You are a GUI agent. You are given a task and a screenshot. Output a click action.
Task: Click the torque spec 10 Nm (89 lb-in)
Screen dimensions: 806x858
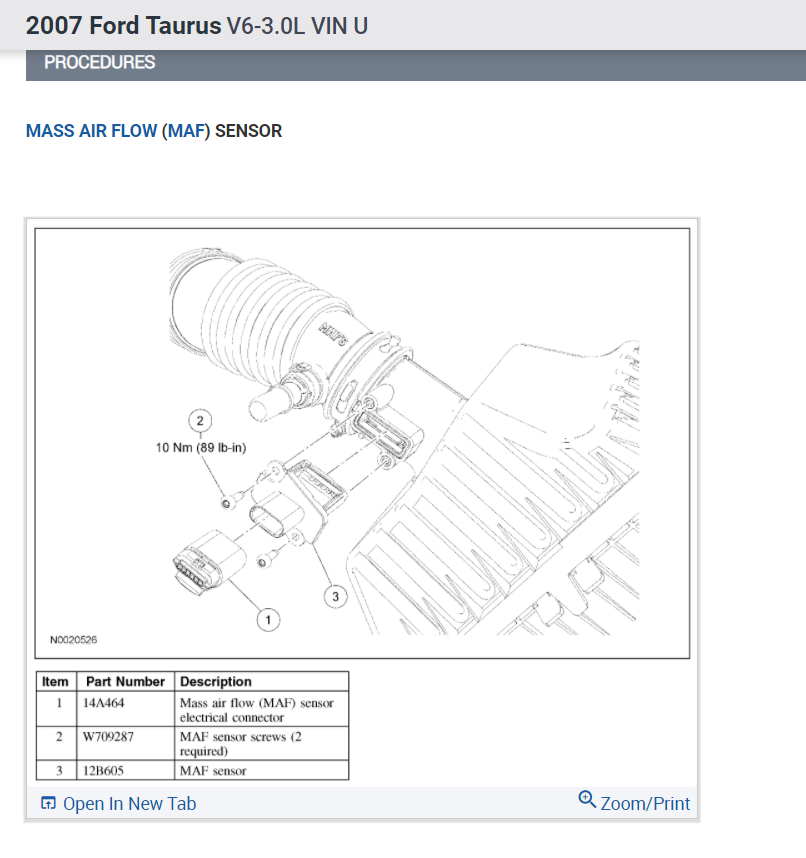pyautogui.click(x=201, y=448)
